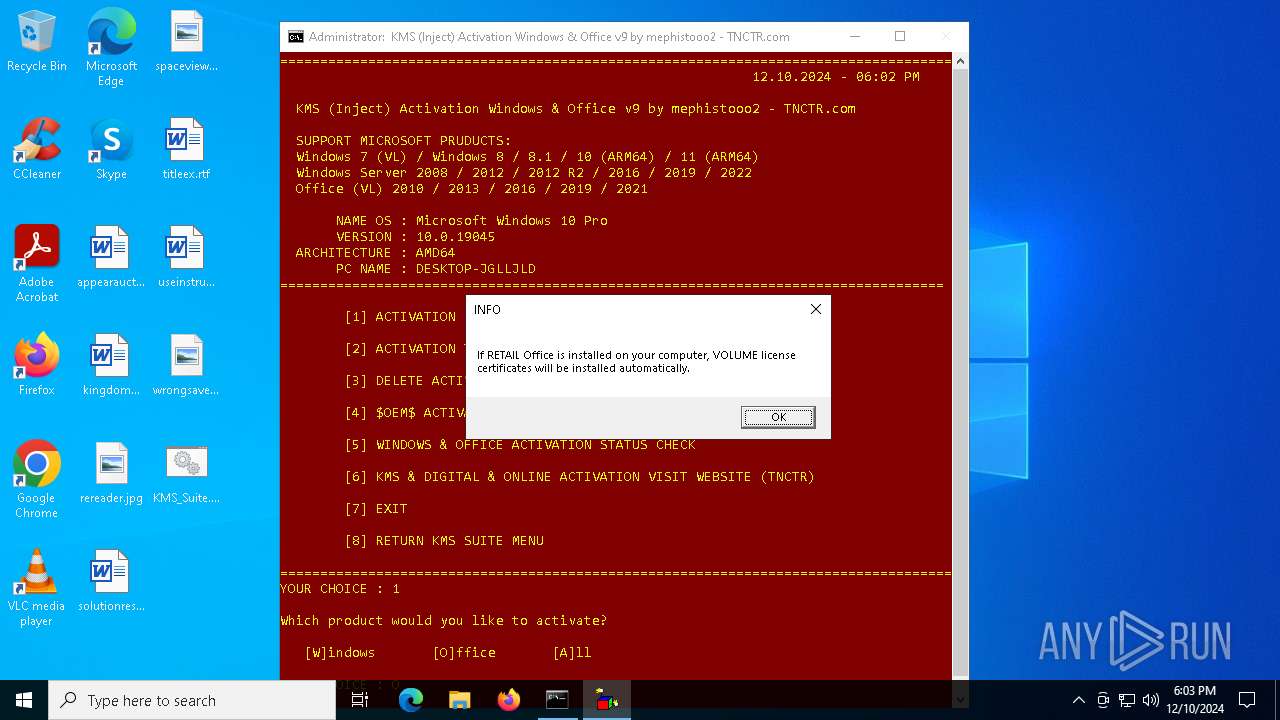The height and width of the screenshot is (720, 1280).
Task: Click the KMS Suite taskbar icon
Action: click(607, 700)
